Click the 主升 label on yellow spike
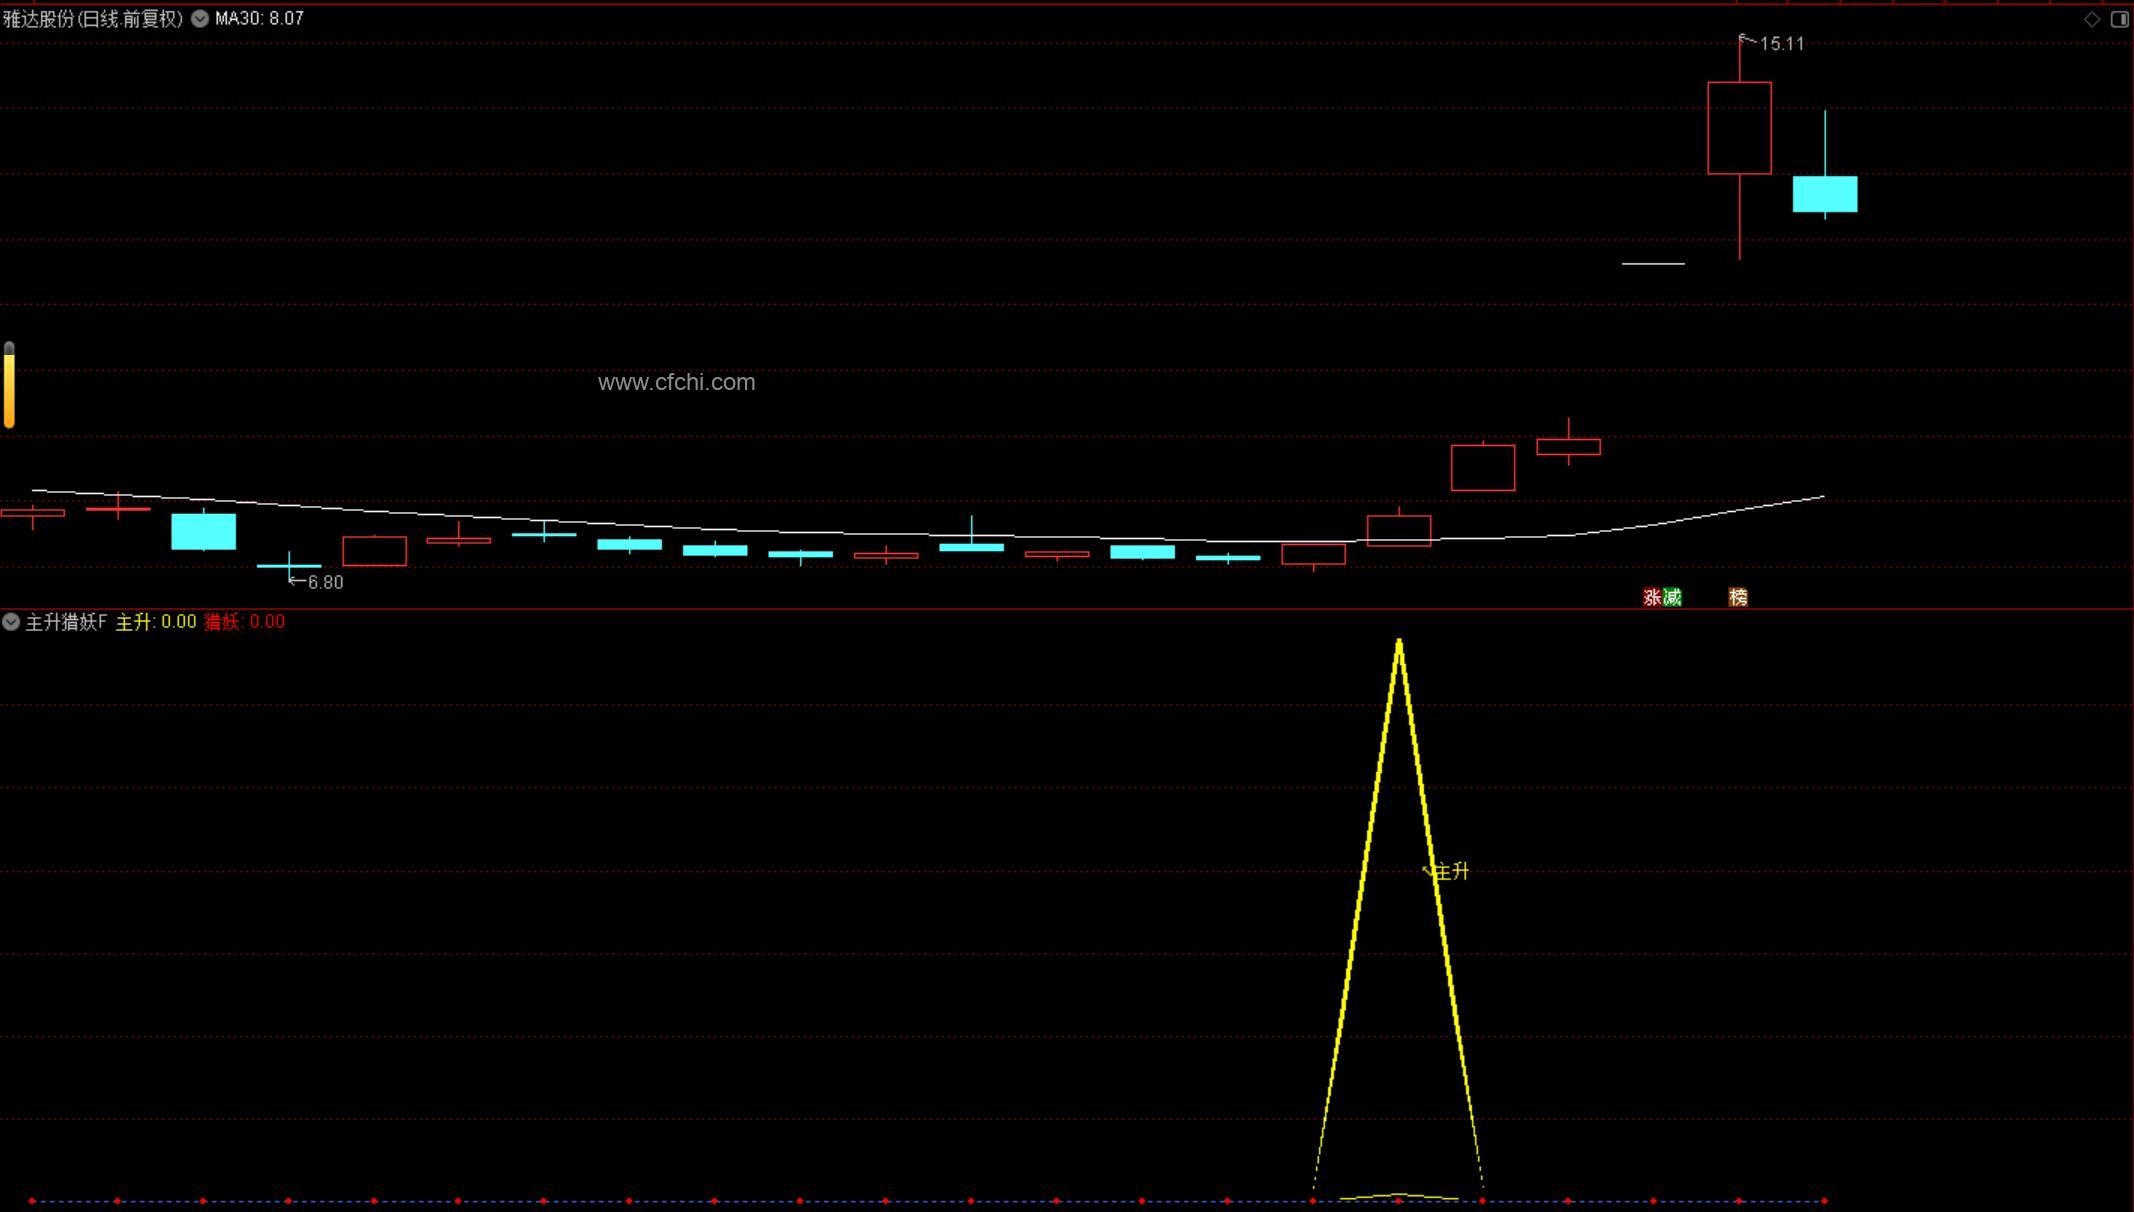 click(1451, 872)
